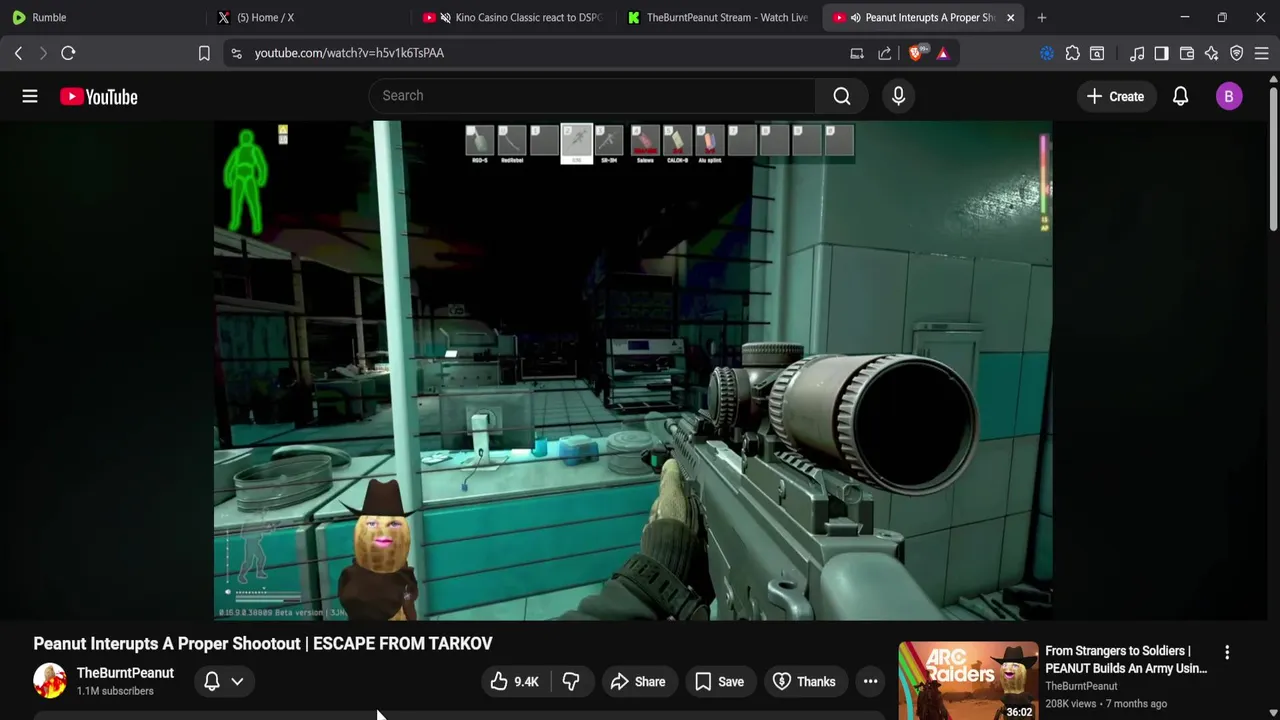Click the suggested video's TheBurntPeanut channel name
This screenshot has width=1280, height=720.
tap(1081, 686)
